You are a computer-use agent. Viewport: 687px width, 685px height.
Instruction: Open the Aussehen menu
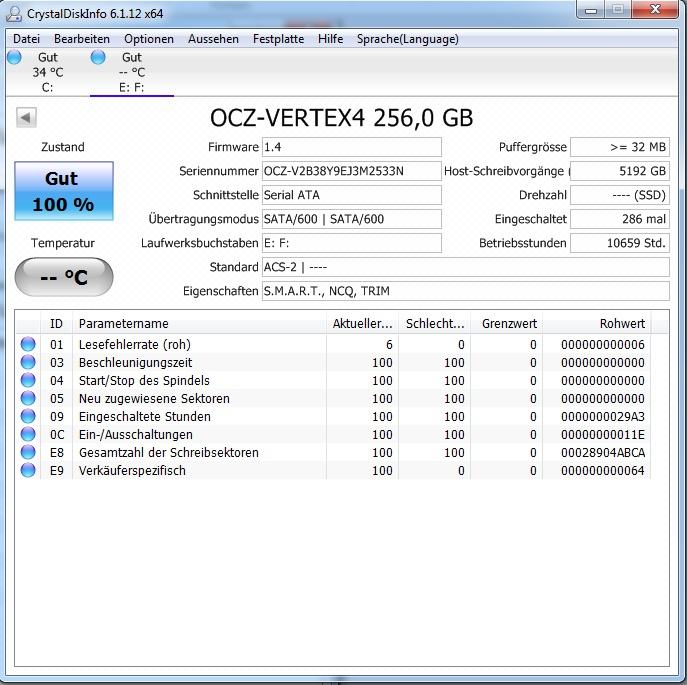[213, 39]
